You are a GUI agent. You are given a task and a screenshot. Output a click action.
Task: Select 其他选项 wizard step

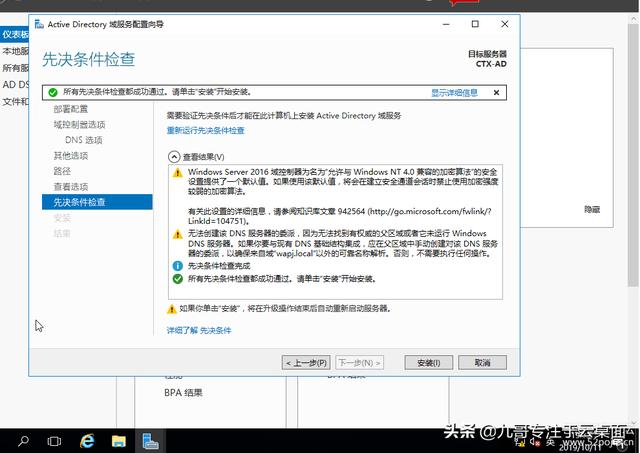(x=71, y=155)
